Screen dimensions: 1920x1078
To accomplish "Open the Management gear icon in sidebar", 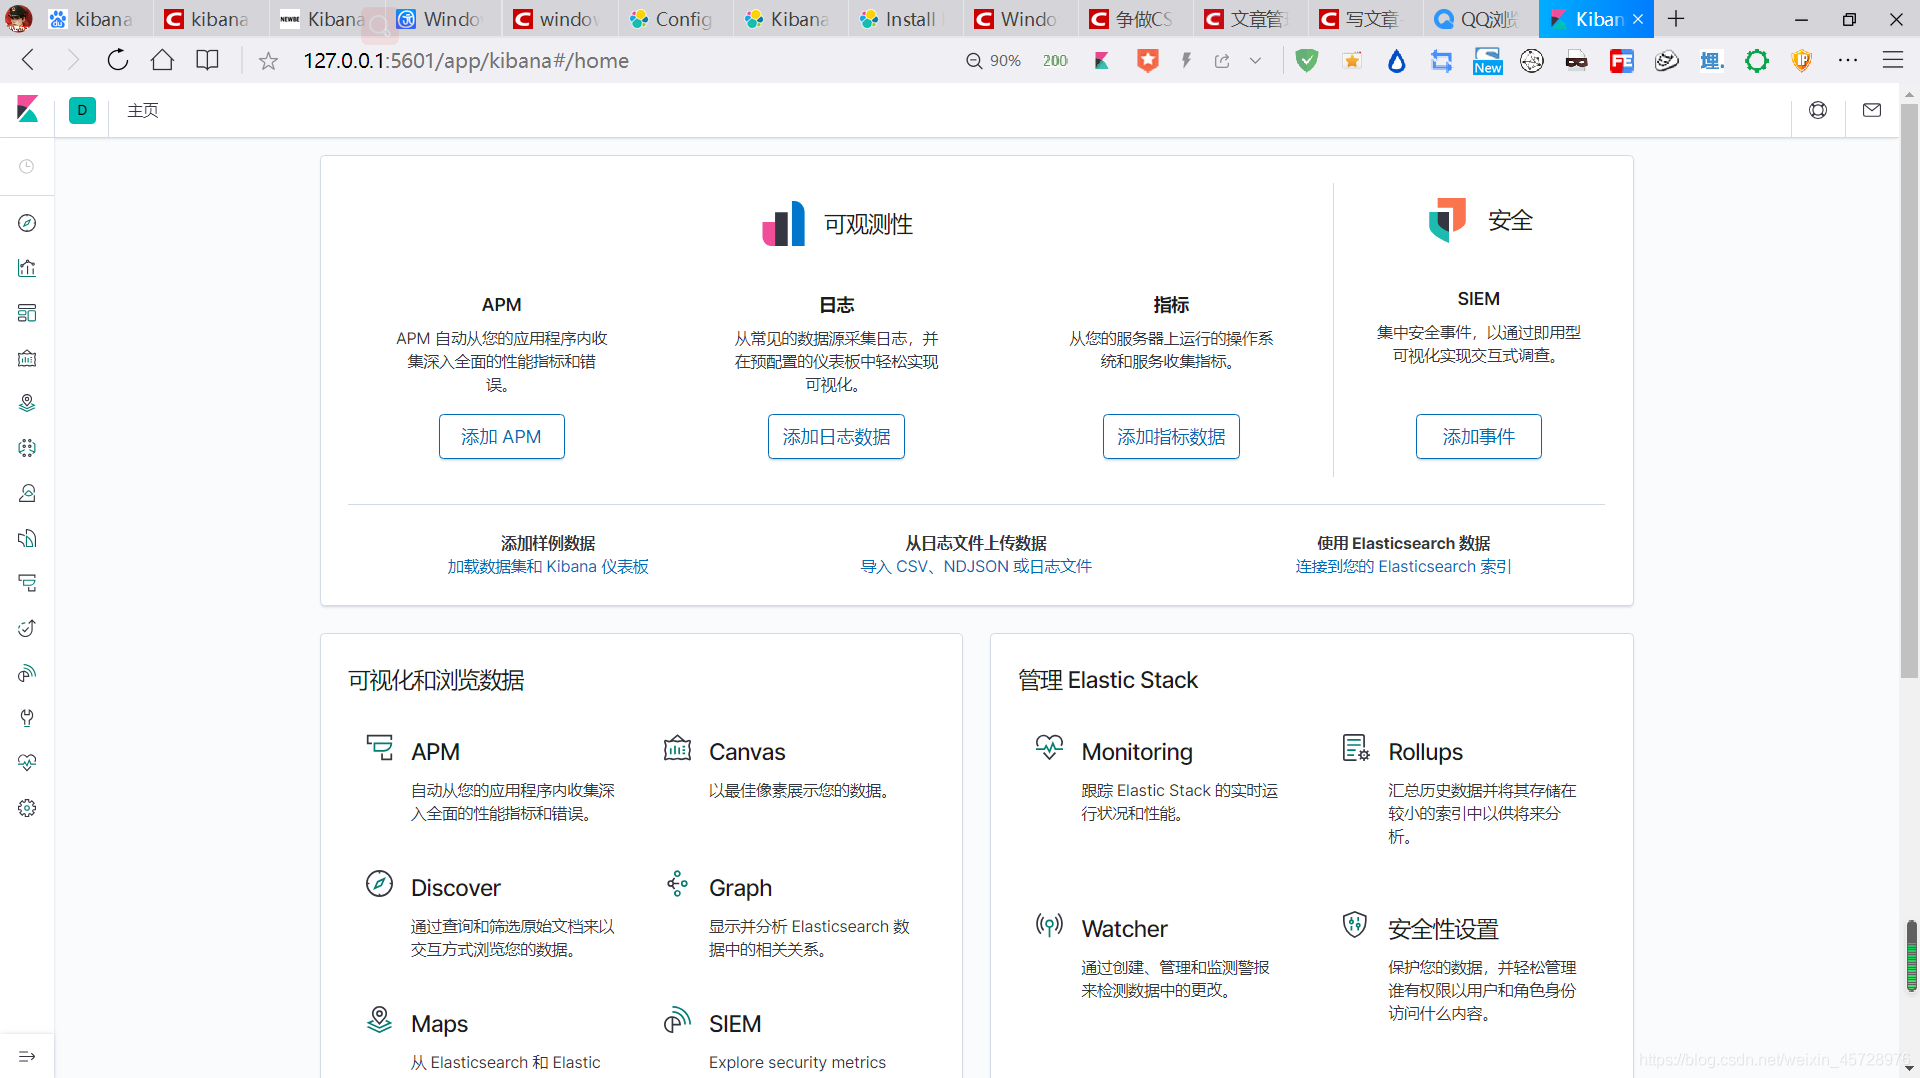I will pyautogui.click(x=27, y=808).
